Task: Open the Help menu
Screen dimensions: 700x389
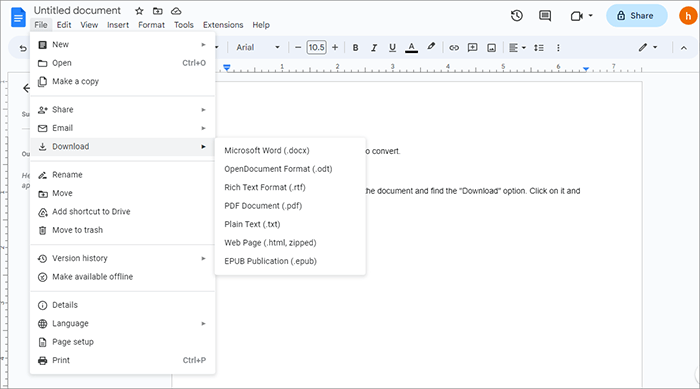Action: click(261, 25)
